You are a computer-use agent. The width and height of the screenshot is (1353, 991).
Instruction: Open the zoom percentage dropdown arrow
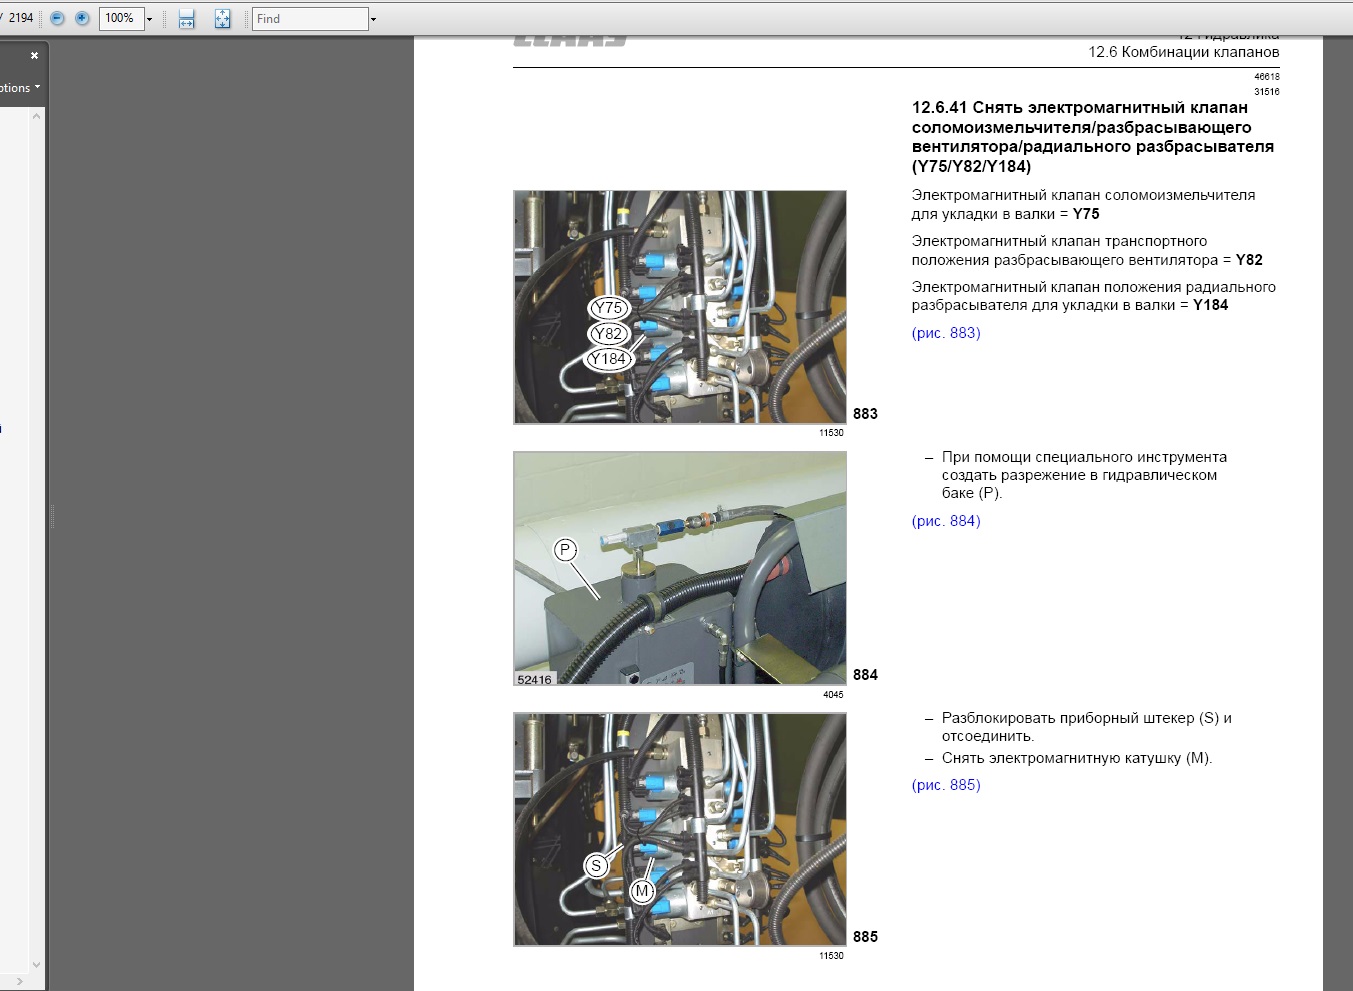150,19
